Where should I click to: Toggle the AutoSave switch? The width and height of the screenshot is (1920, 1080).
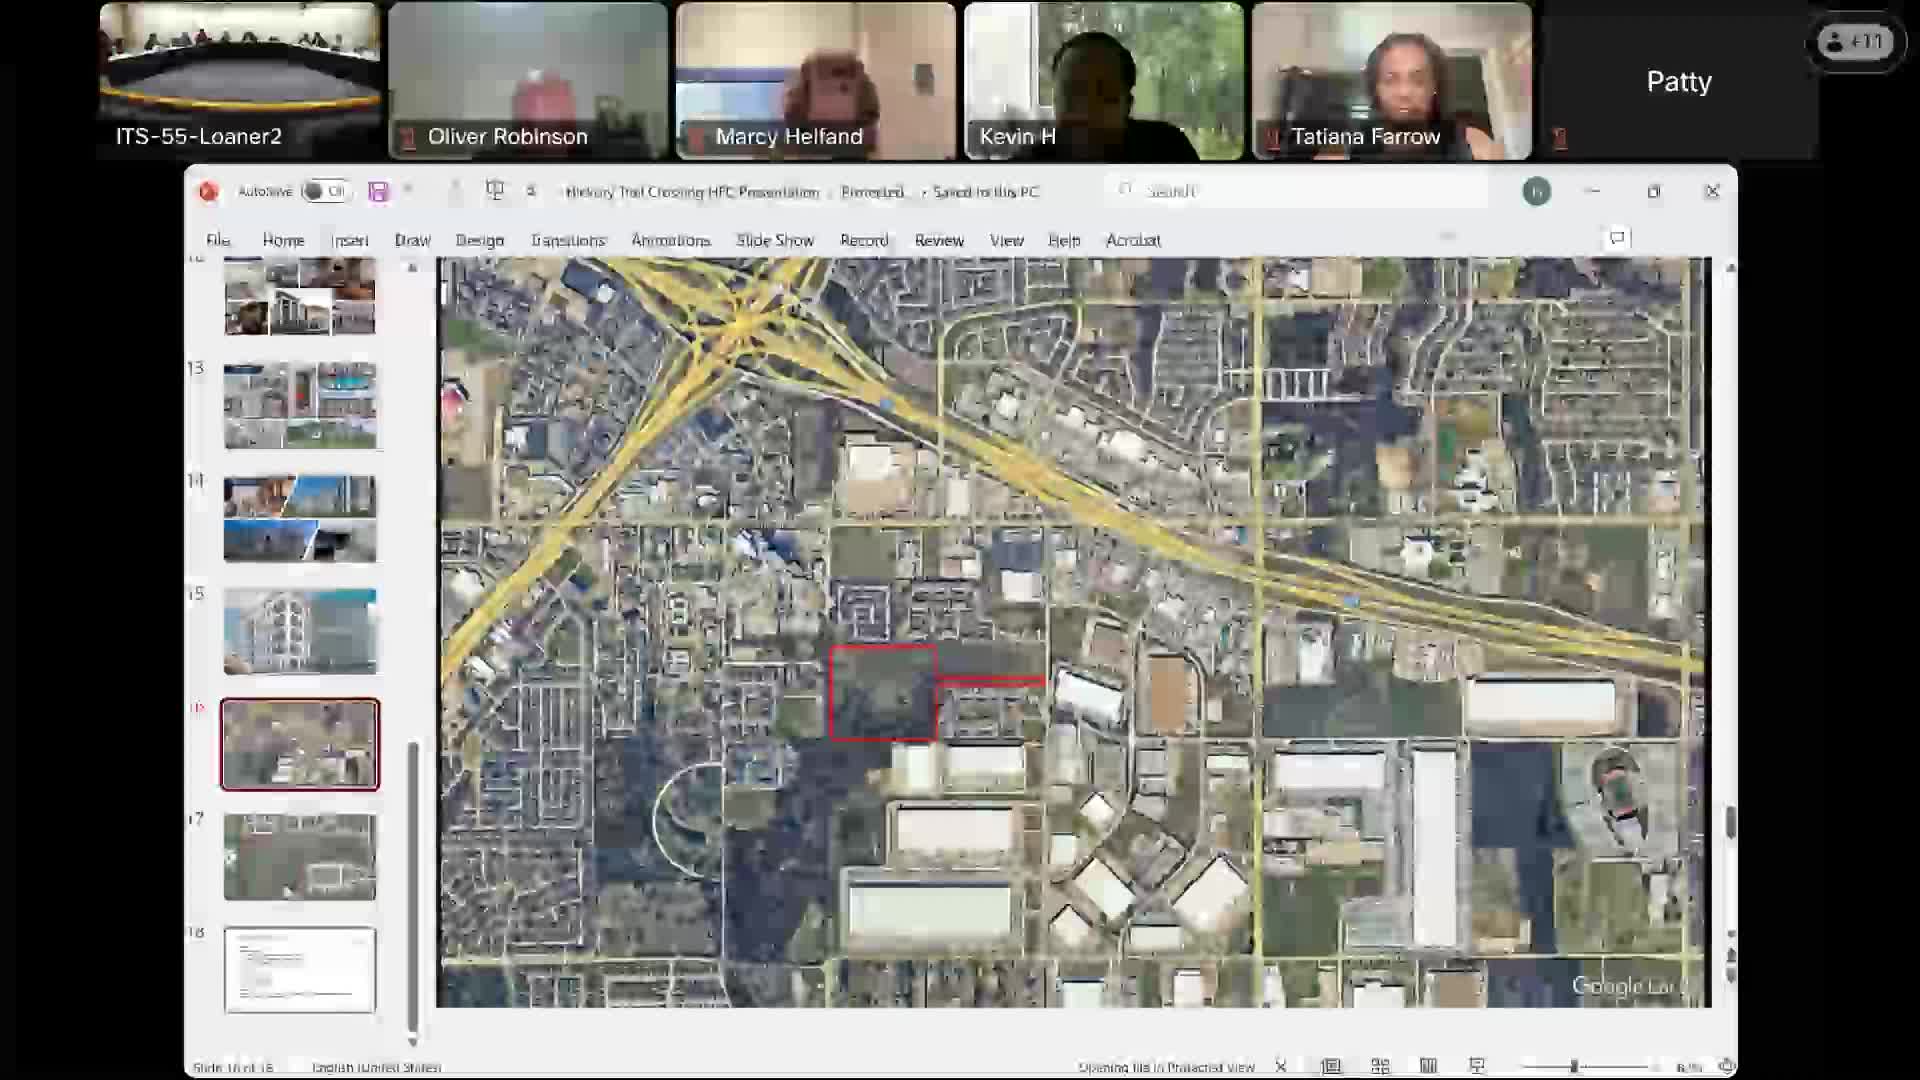tap(325, 191)
